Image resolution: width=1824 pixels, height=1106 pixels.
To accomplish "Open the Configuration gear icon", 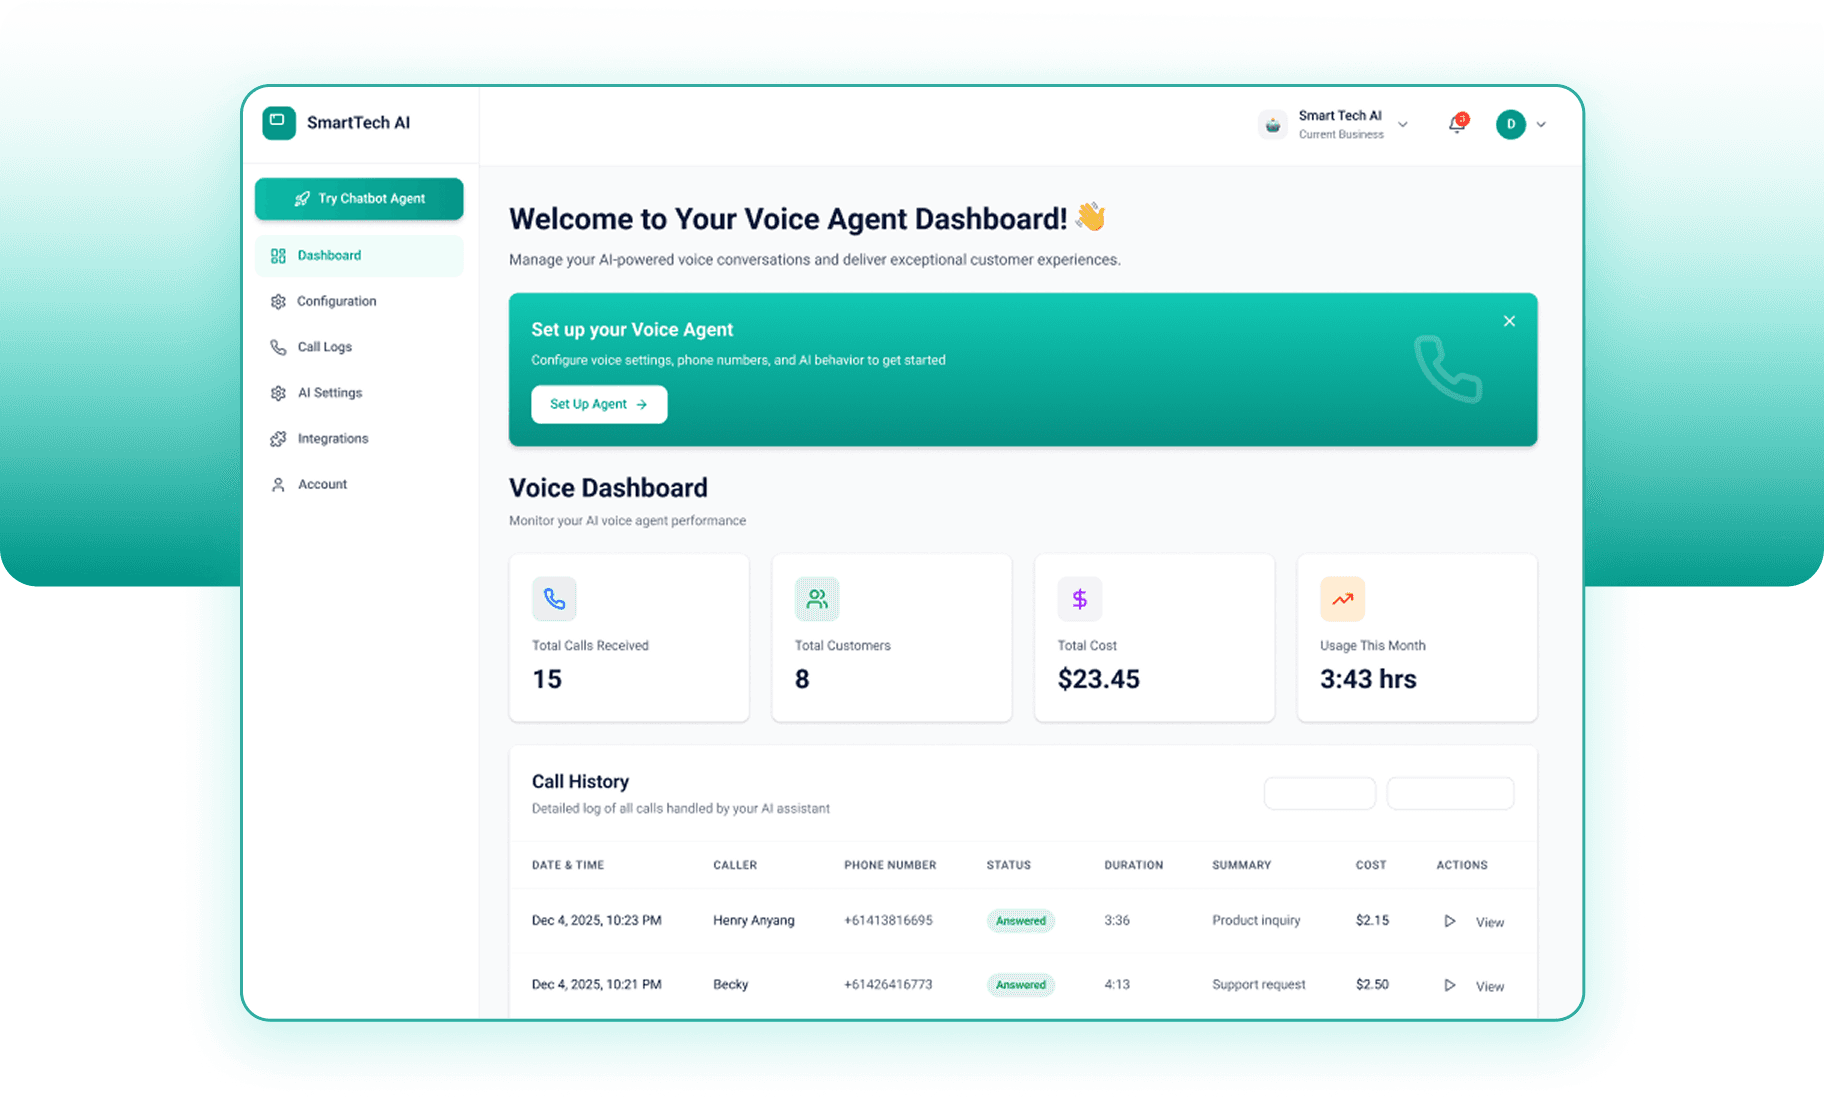I will coord(278,301).
